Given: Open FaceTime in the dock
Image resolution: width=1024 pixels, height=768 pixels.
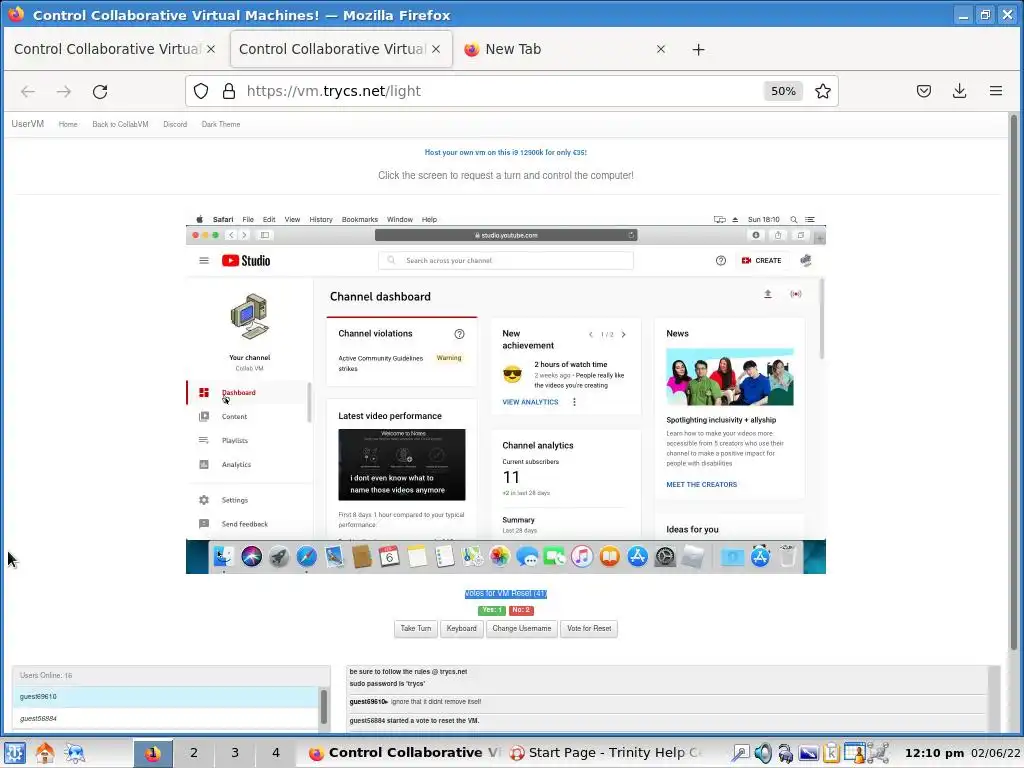Looking at the screenshot, I should (554, 557).
